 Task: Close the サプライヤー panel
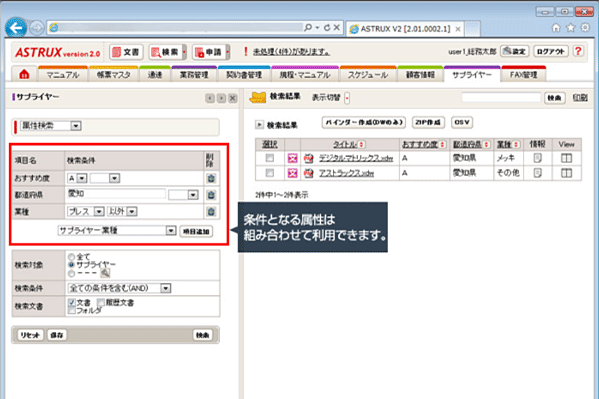233,98
